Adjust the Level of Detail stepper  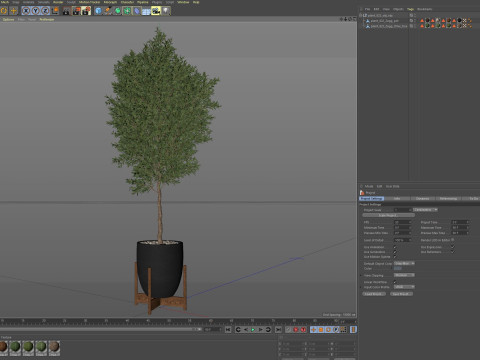coord(410,240)
